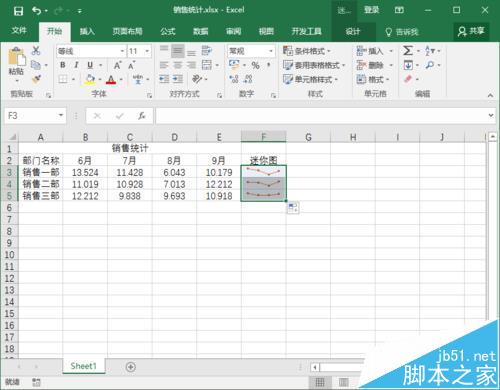The image size is (500, 390).
Task: Open the font color dropdown arrow
Action: [121, 79]
